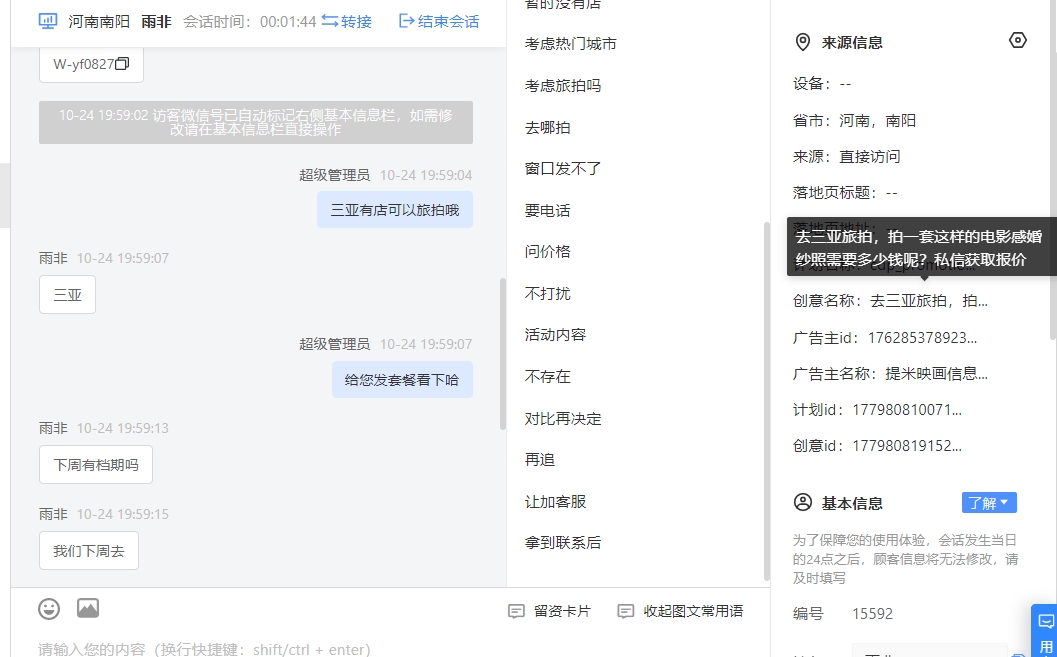Click the 编号 value 15592

[872, 614]
